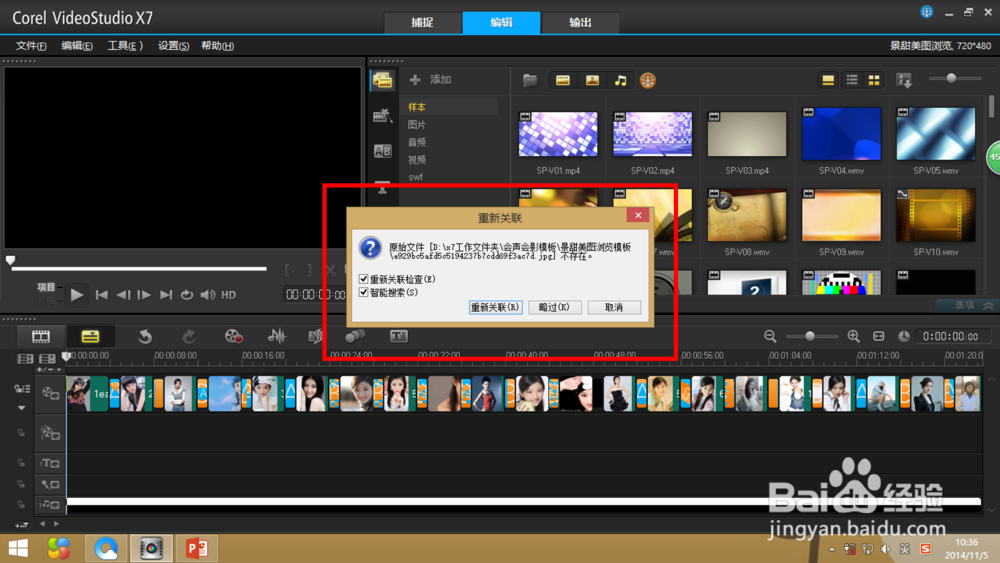This screenshot has height=563, width=1000.
Task: Click the 略过(K) skip button
Action: (x=554, y=307)
